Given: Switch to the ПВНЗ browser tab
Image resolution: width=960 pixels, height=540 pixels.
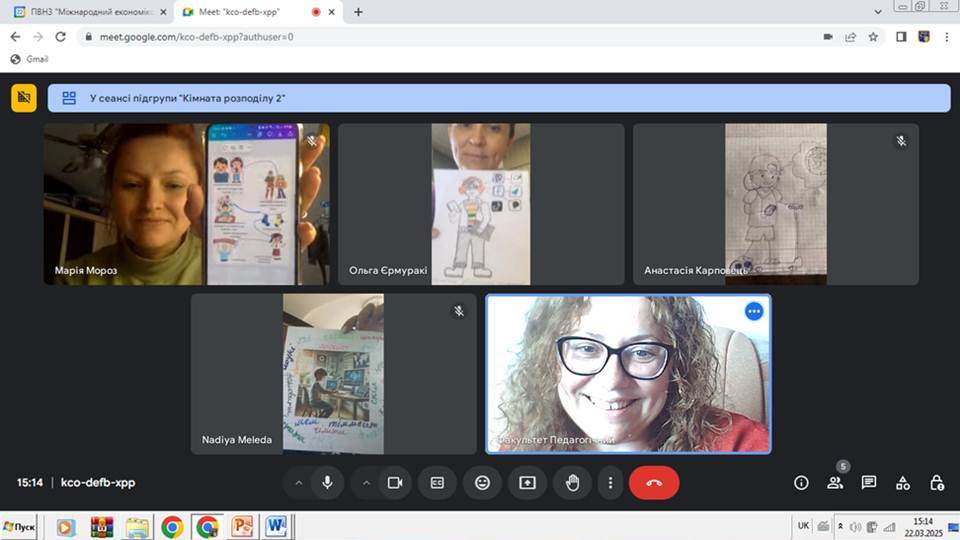Looking at the screenshot, I should [91, 12].
